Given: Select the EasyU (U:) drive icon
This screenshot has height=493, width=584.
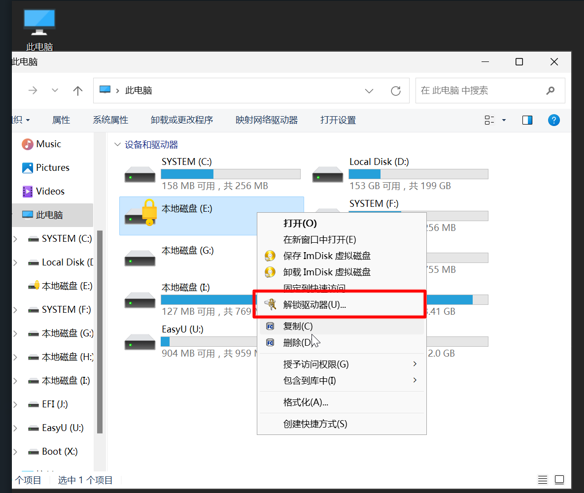Looking at the screenshot, I should click(140, 341).
